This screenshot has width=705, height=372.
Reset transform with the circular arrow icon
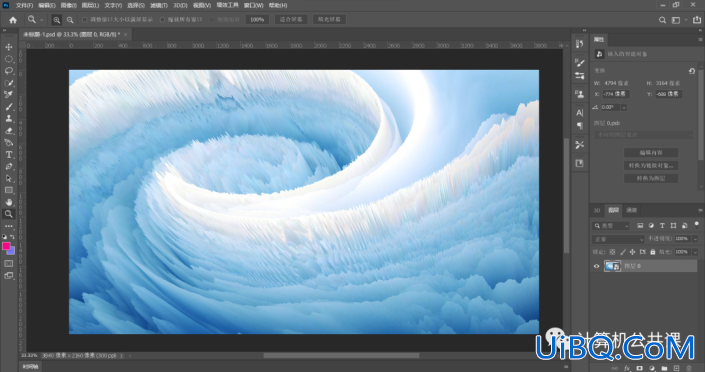692,71
